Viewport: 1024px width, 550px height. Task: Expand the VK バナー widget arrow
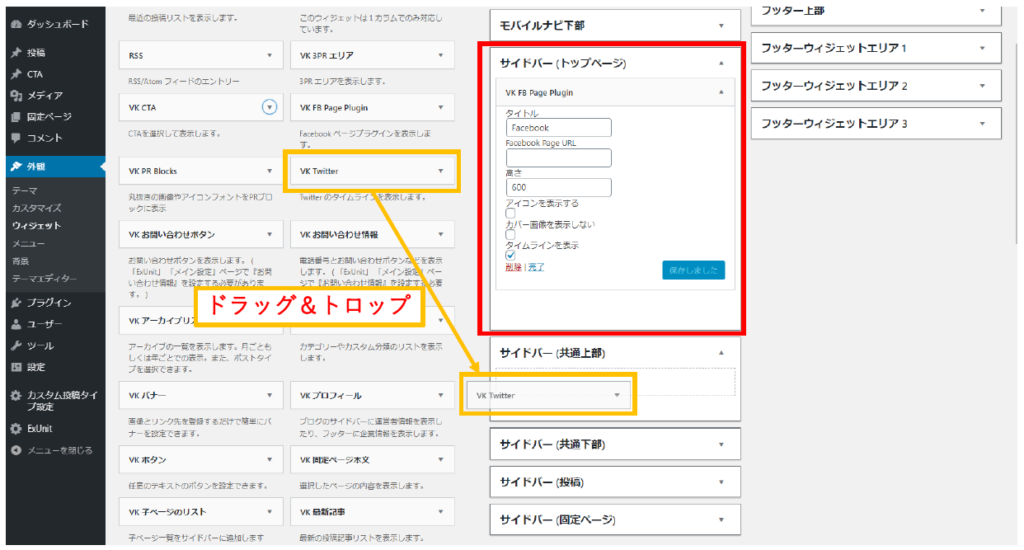(x=270, y=395)
